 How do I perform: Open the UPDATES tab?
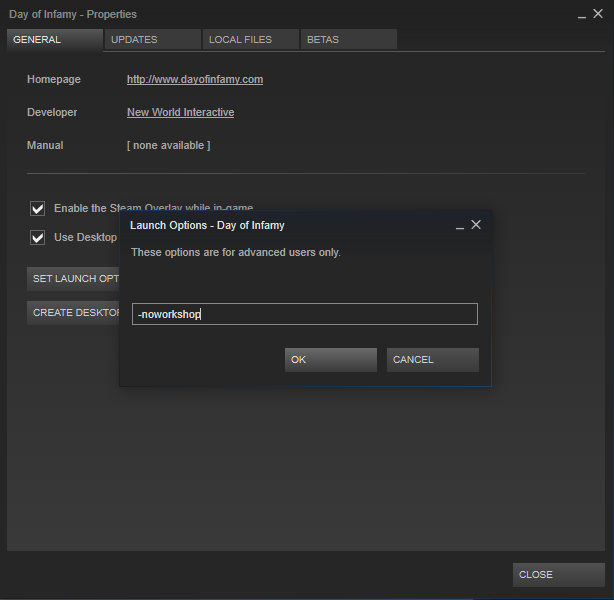pos(153,40)
